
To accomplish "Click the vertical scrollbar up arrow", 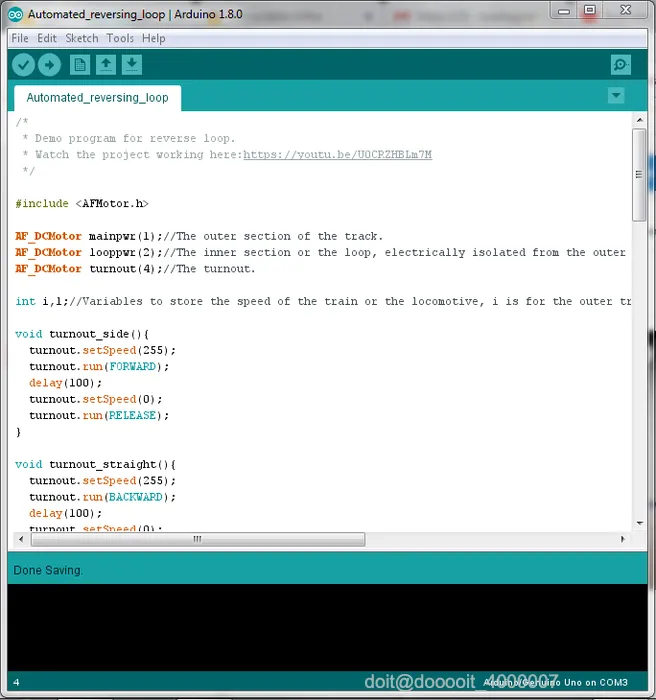I will coord(639,120).
